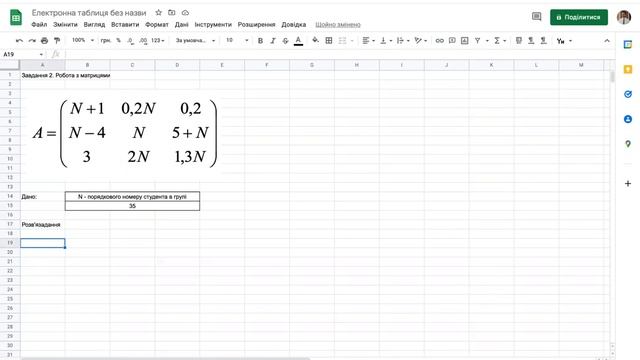Open the Файл menu

pos(39,24)
